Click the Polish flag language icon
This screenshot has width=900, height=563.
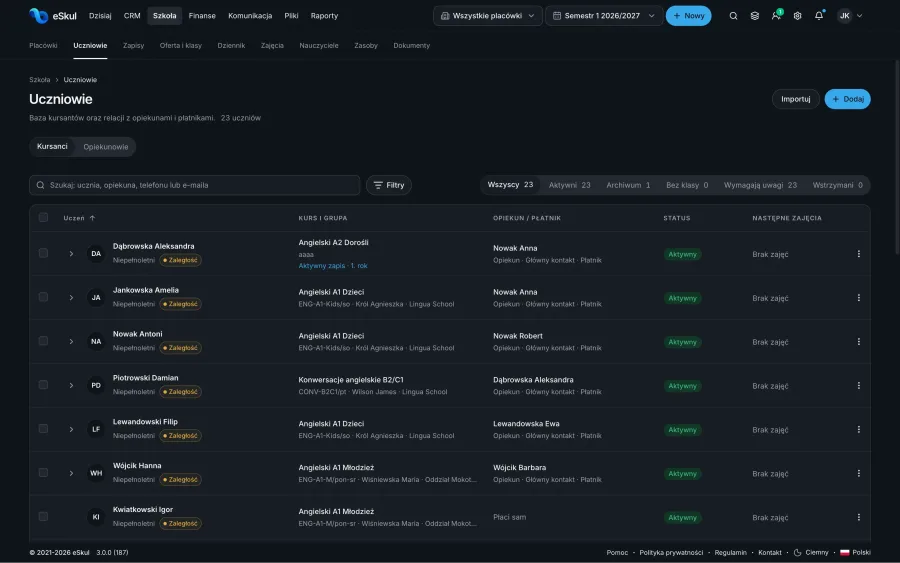[844, 553]
